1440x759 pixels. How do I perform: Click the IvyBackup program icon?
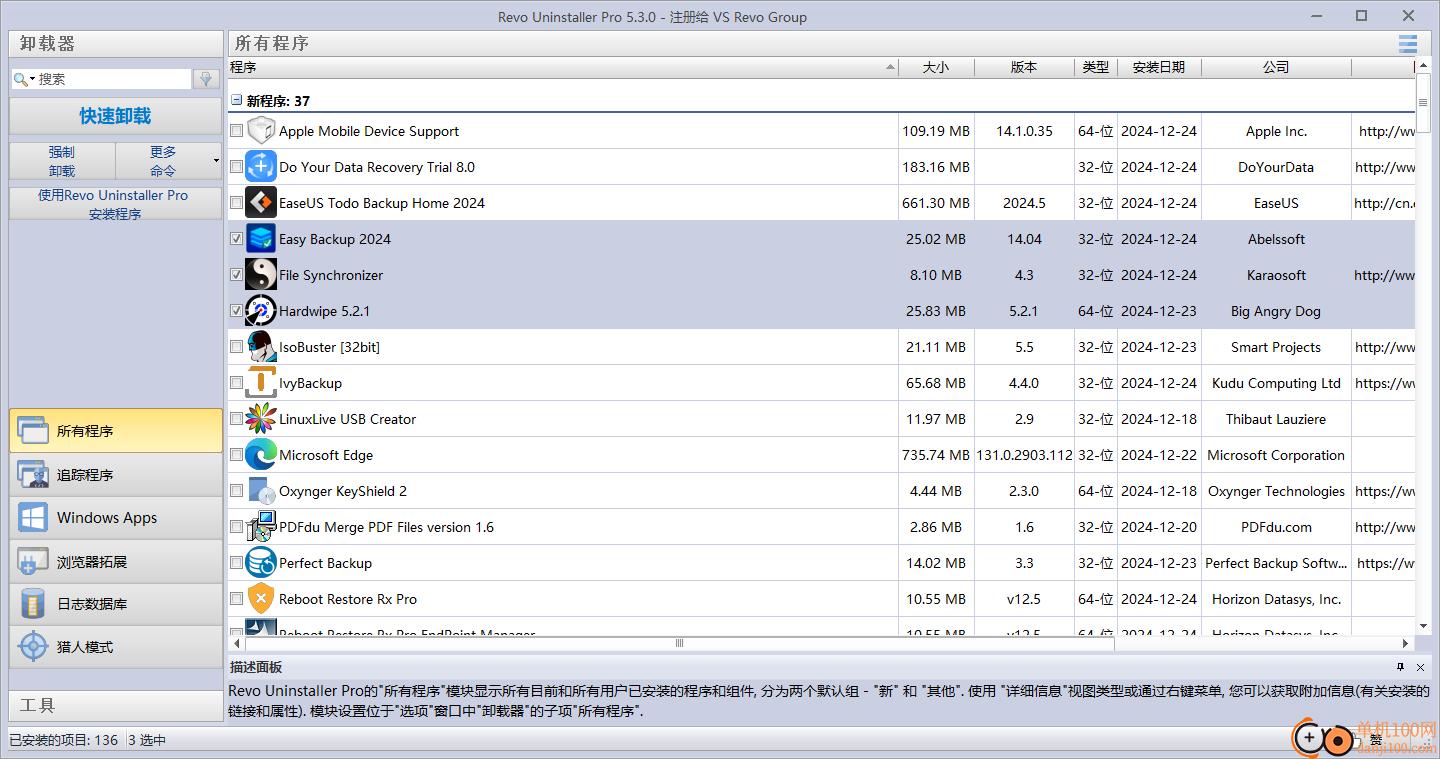(x=261, y=383)
